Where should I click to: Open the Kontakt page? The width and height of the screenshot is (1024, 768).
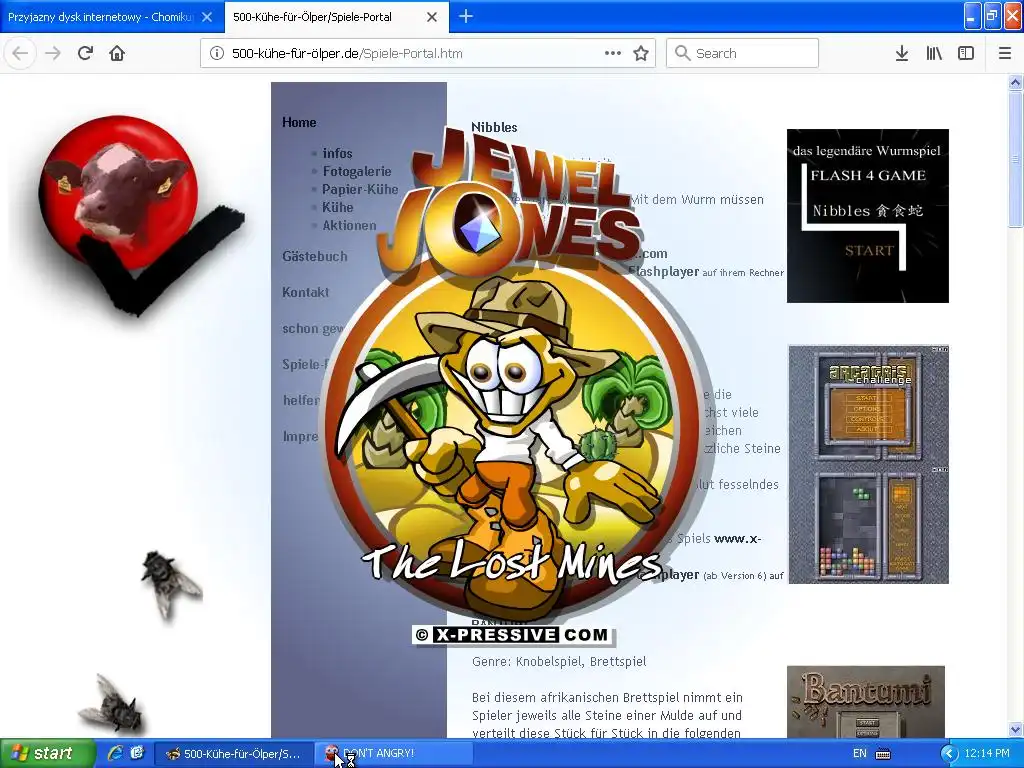[x=306, y=293]
